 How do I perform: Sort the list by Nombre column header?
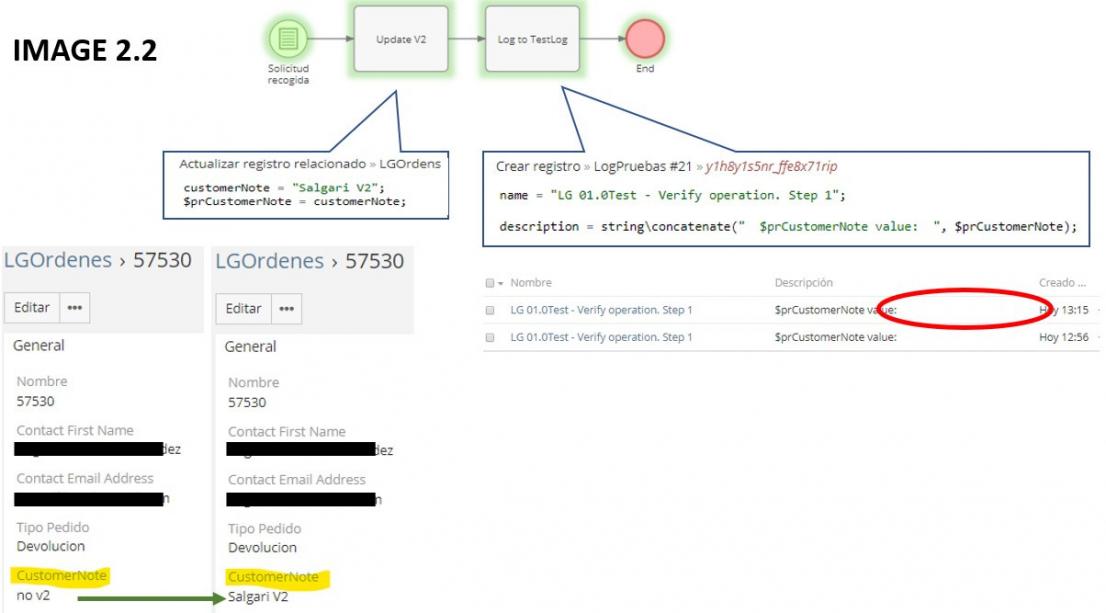(531, 283)
